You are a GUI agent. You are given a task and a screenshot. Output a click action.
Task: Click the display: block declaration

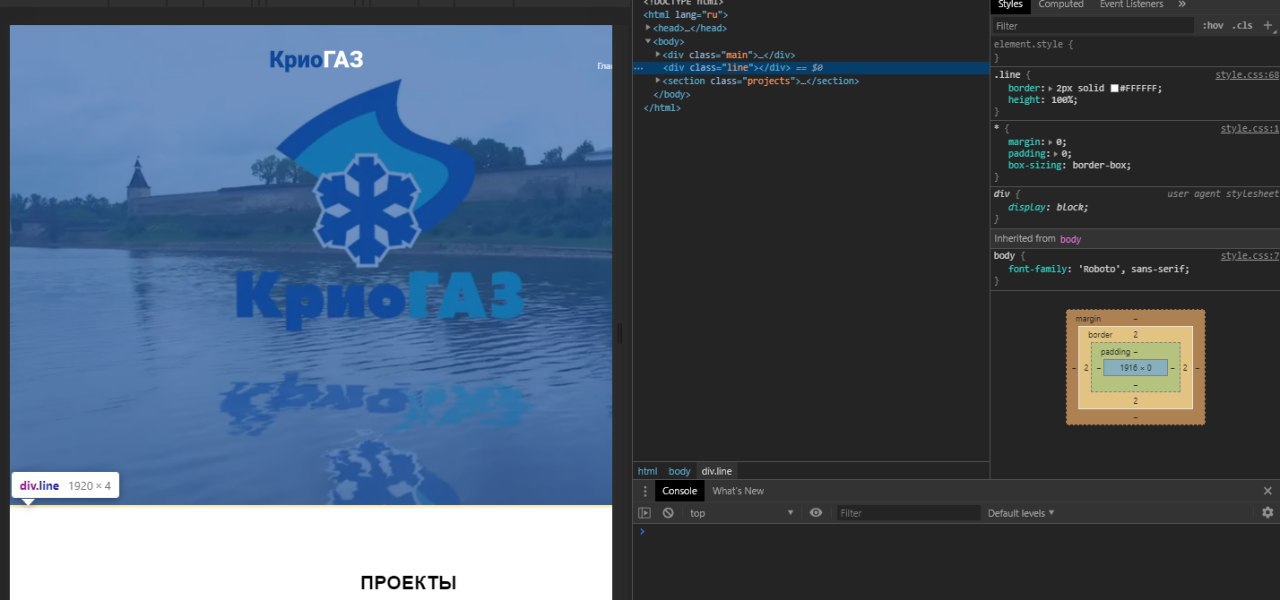click(1048, 207)
